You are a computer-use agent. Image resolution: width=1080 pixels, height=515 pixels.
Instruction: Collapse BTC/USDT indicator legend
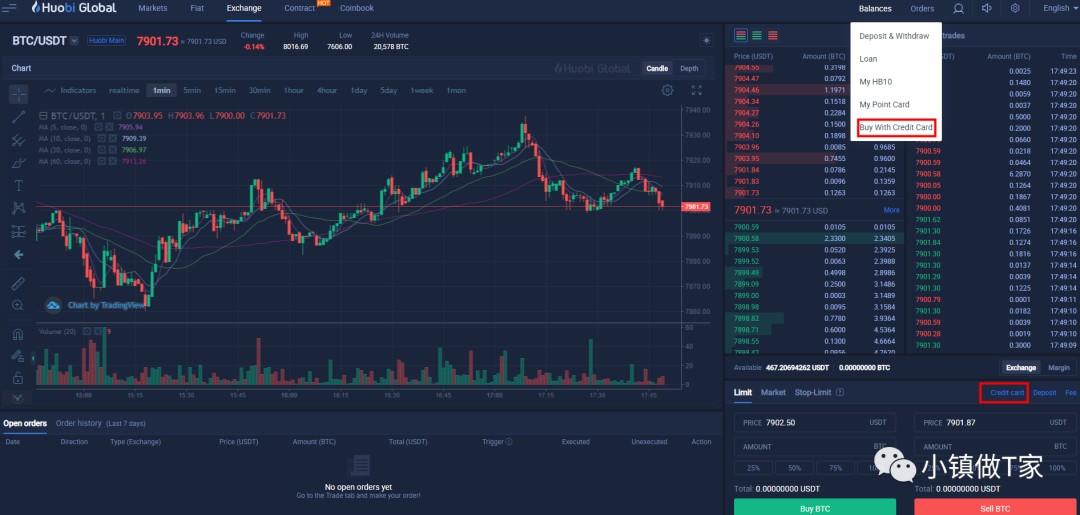click(x=44, y=116)
